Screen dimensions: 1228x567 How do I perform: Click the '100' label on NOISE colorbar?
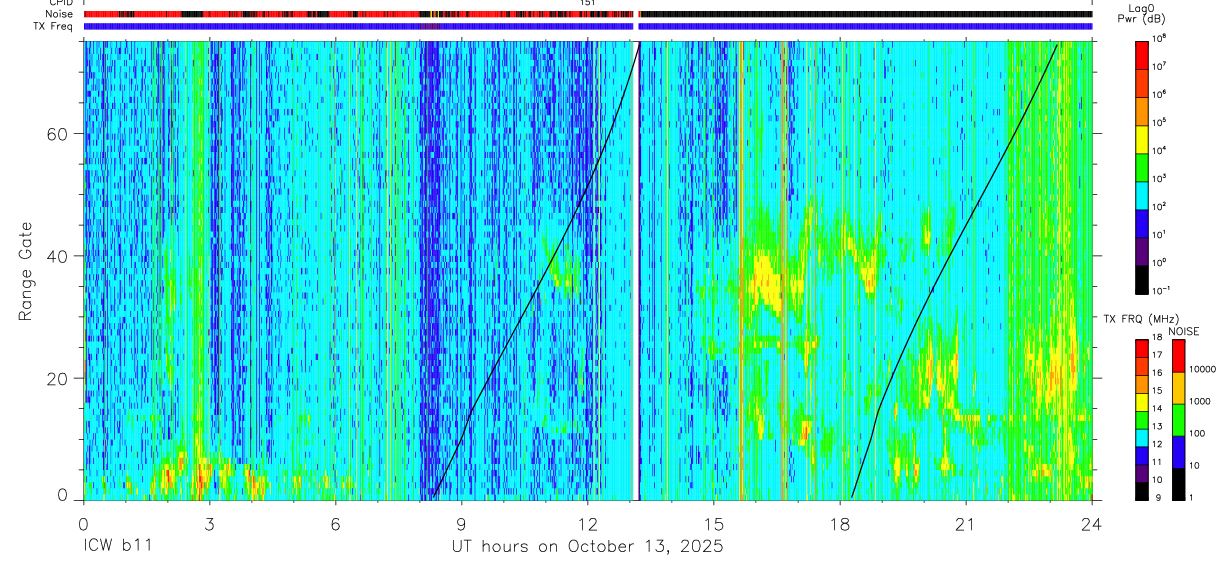coord(1197,433)
